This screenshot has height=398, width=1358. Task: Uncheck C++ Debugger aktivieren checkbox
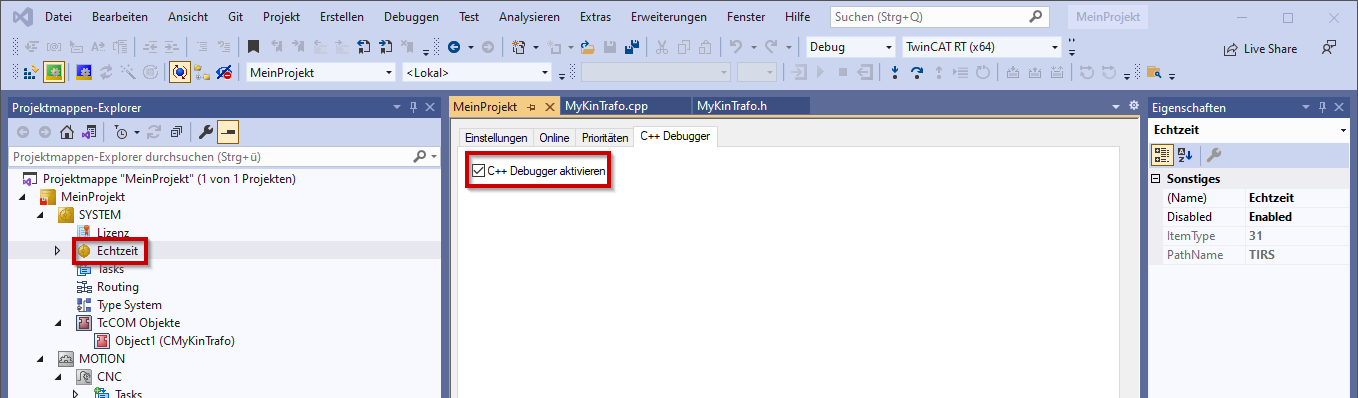[478, 172]
